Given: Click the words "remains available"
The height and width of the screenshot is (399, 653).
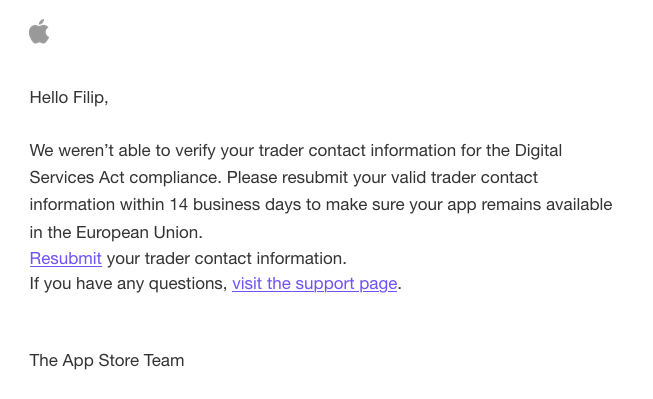Looking at the screenshot, I should [x=547, y=205].
